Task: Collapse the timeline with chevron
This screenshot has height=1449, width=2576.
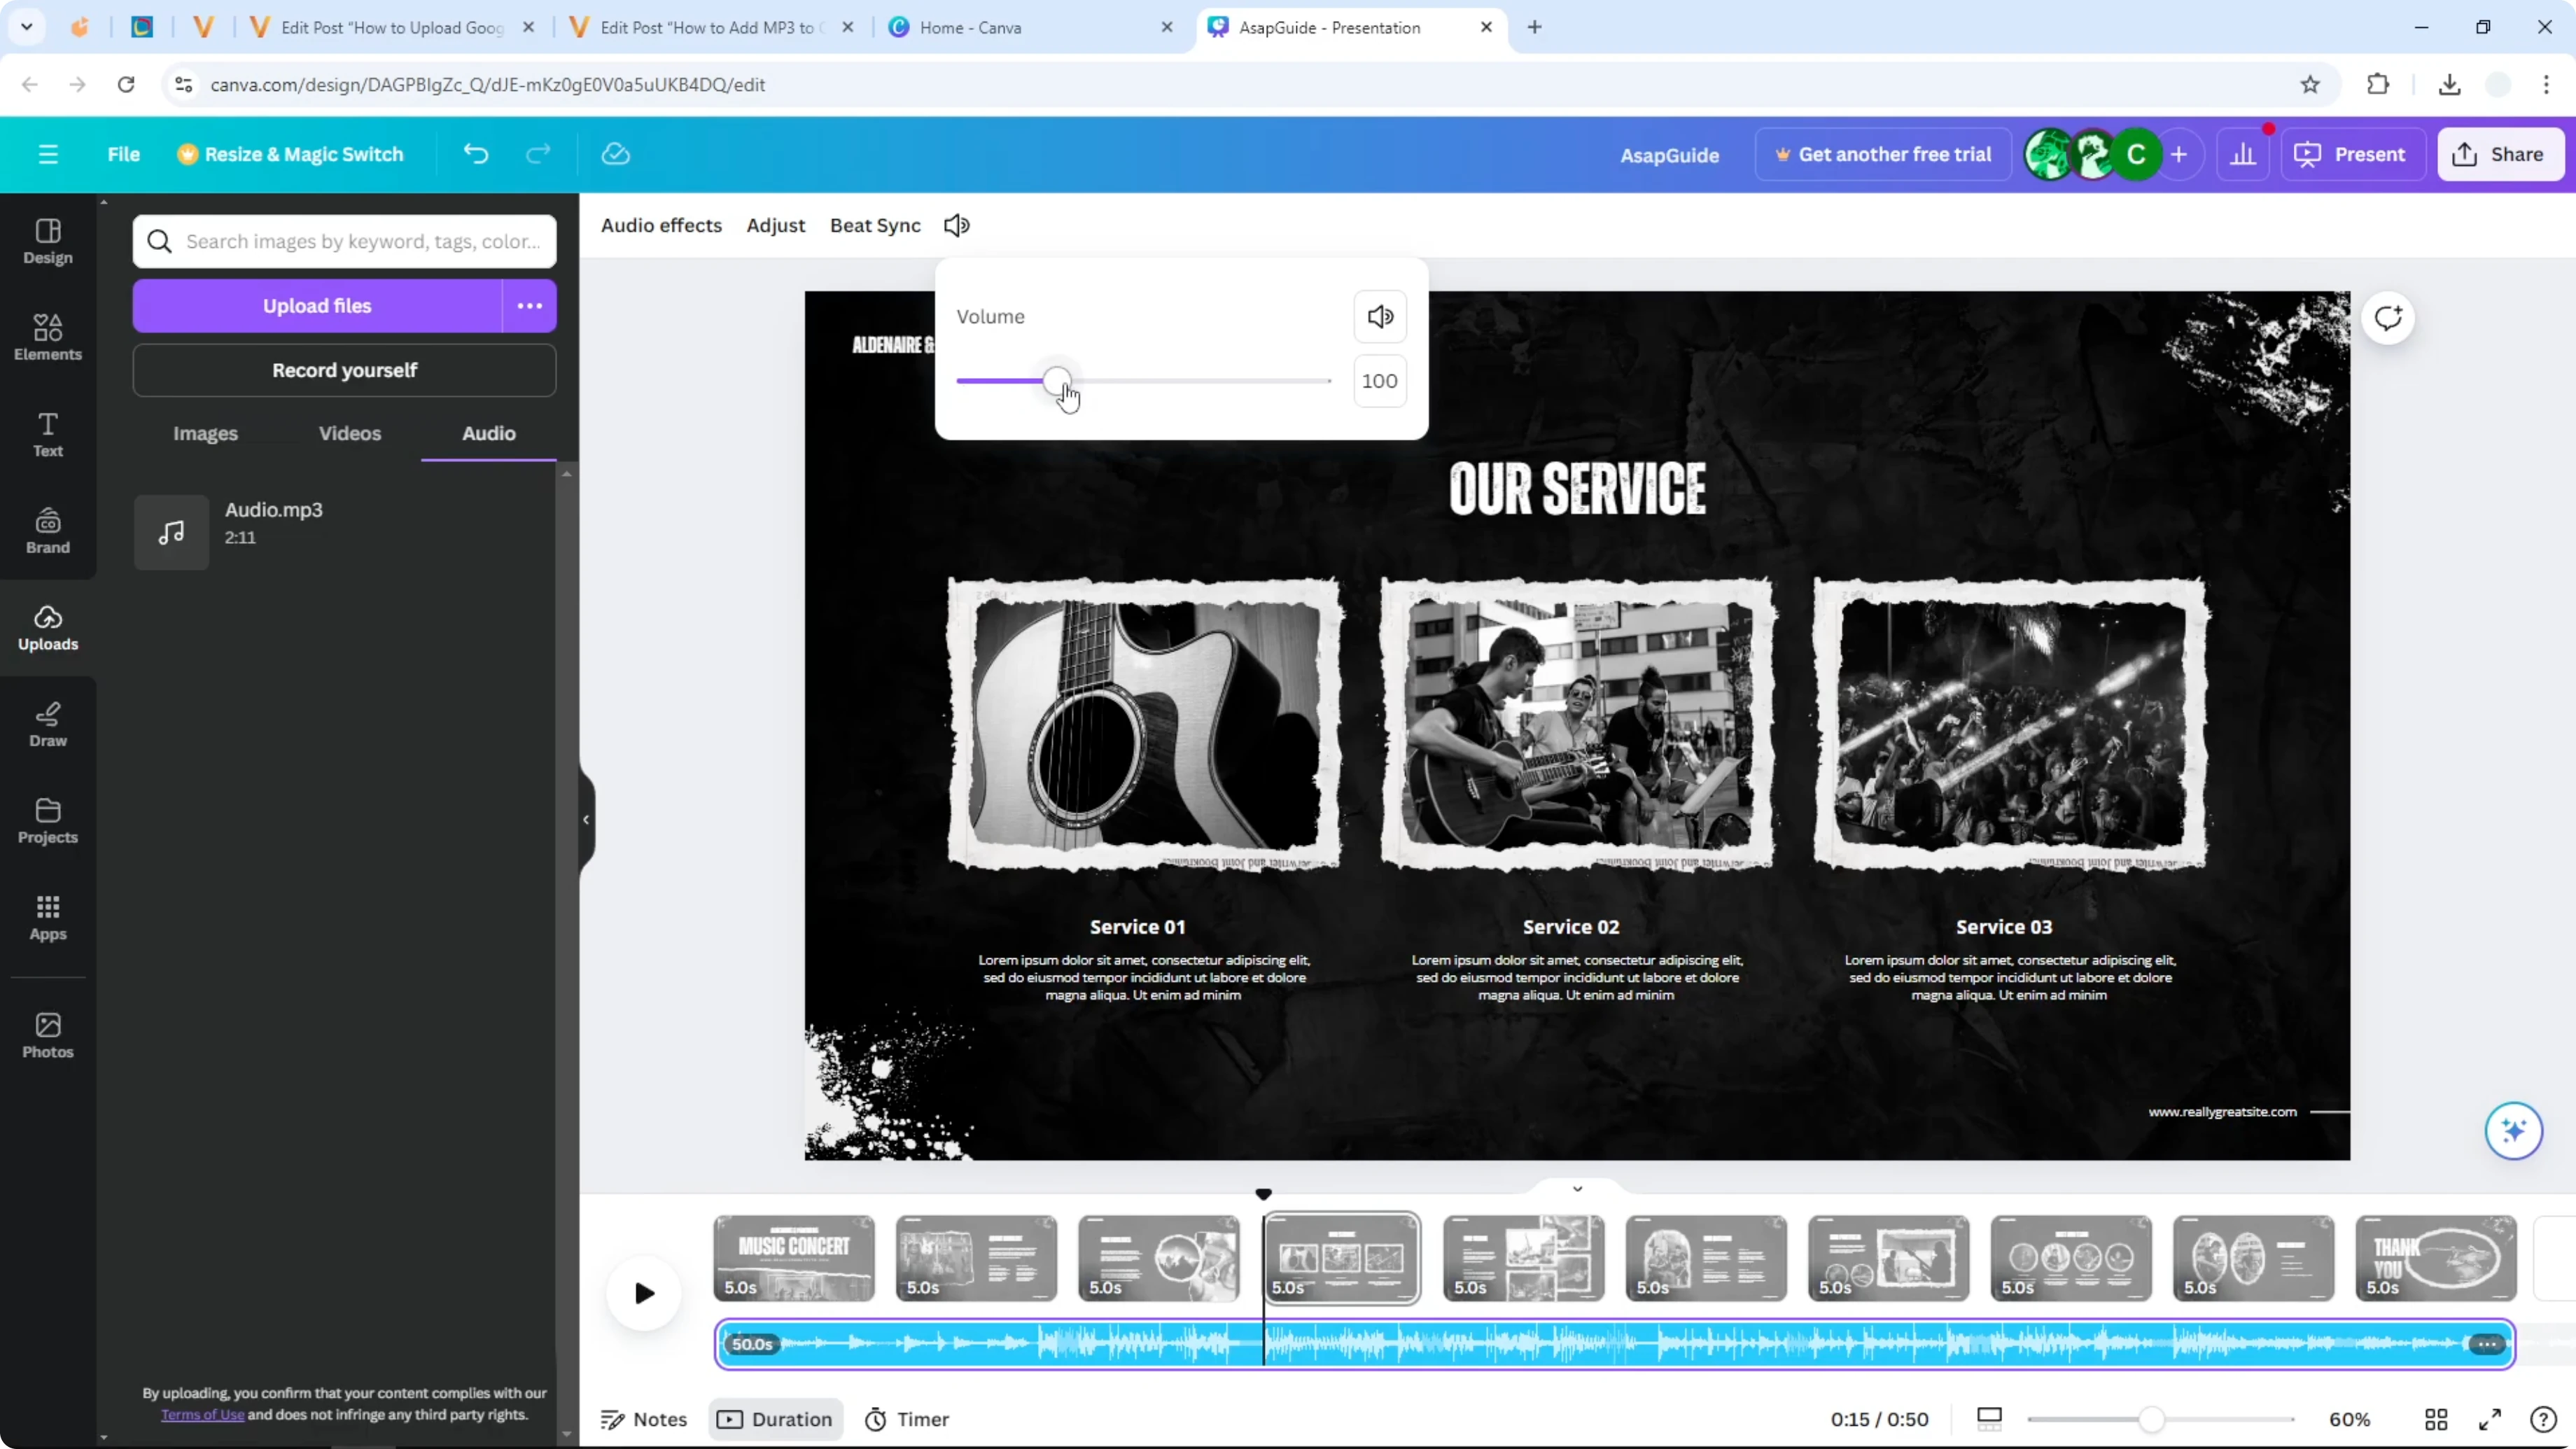Action: (x=1577, y=1189)
